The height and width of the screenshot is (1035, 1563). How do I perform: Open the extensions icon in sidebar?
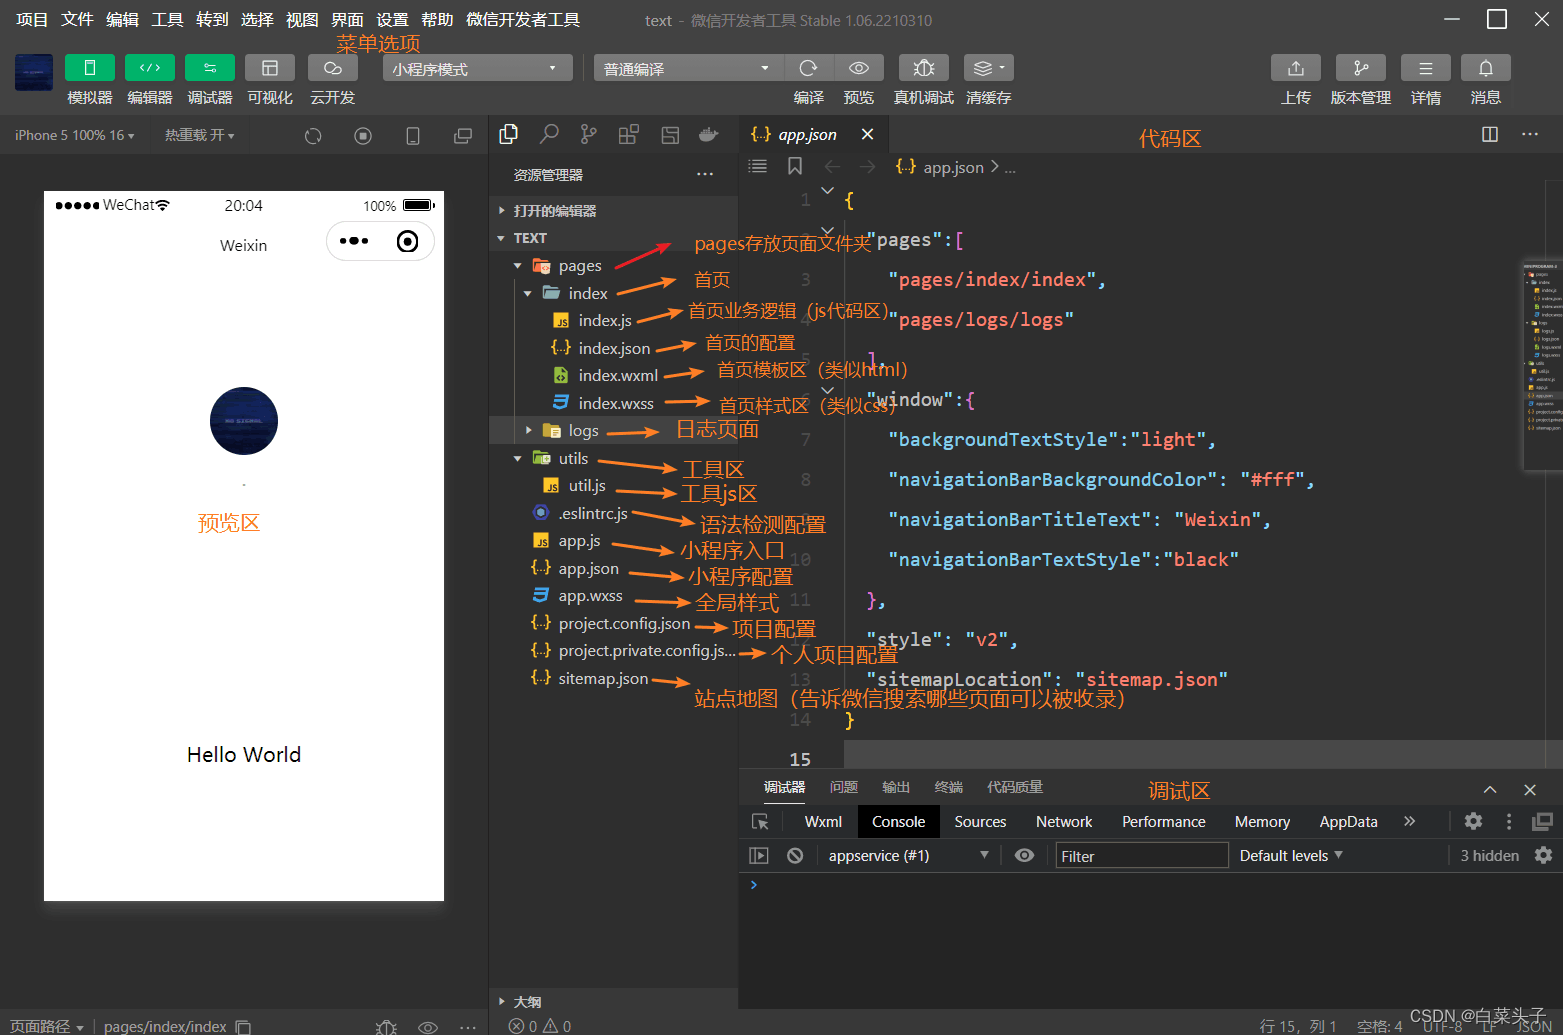pyautogui.click(x=629, y=134)
